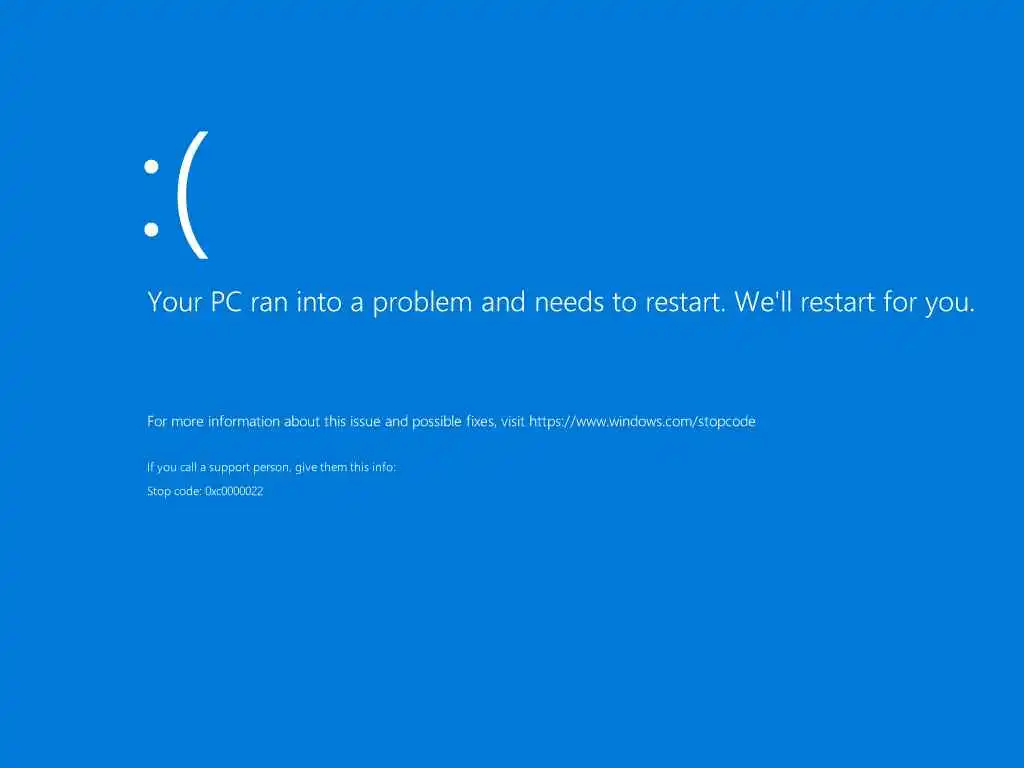Click the large open parenthesis symbol
1024x768 pixels.
[x=193, y=195]
